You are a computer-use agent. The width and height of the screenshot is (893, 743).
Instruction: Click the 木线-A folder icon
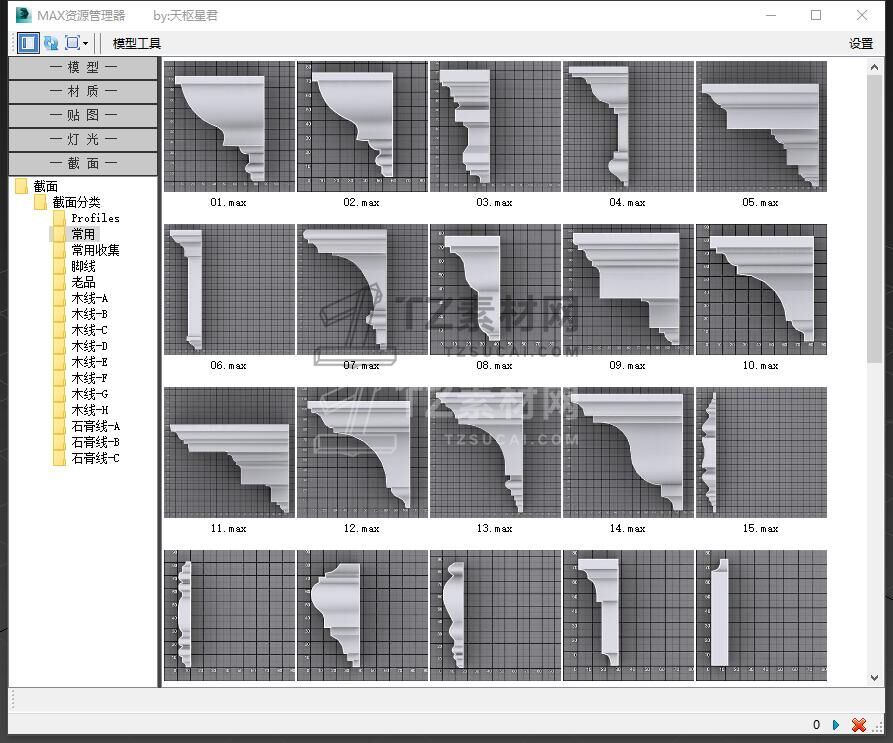60,298
